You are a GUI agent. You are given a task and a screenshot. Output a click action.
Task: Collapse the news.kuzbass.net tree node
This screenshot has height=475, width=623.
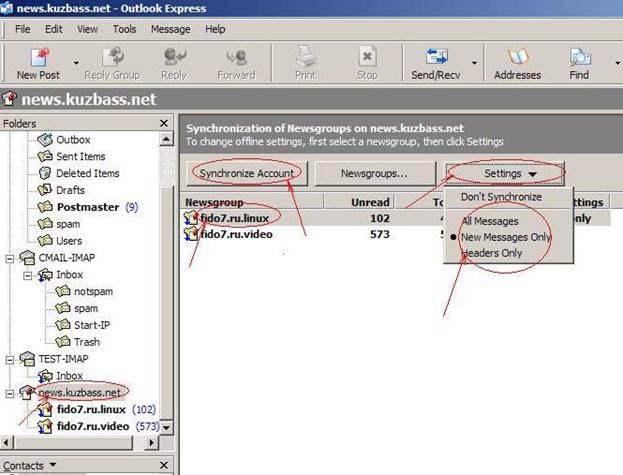(x=10, y=394)
